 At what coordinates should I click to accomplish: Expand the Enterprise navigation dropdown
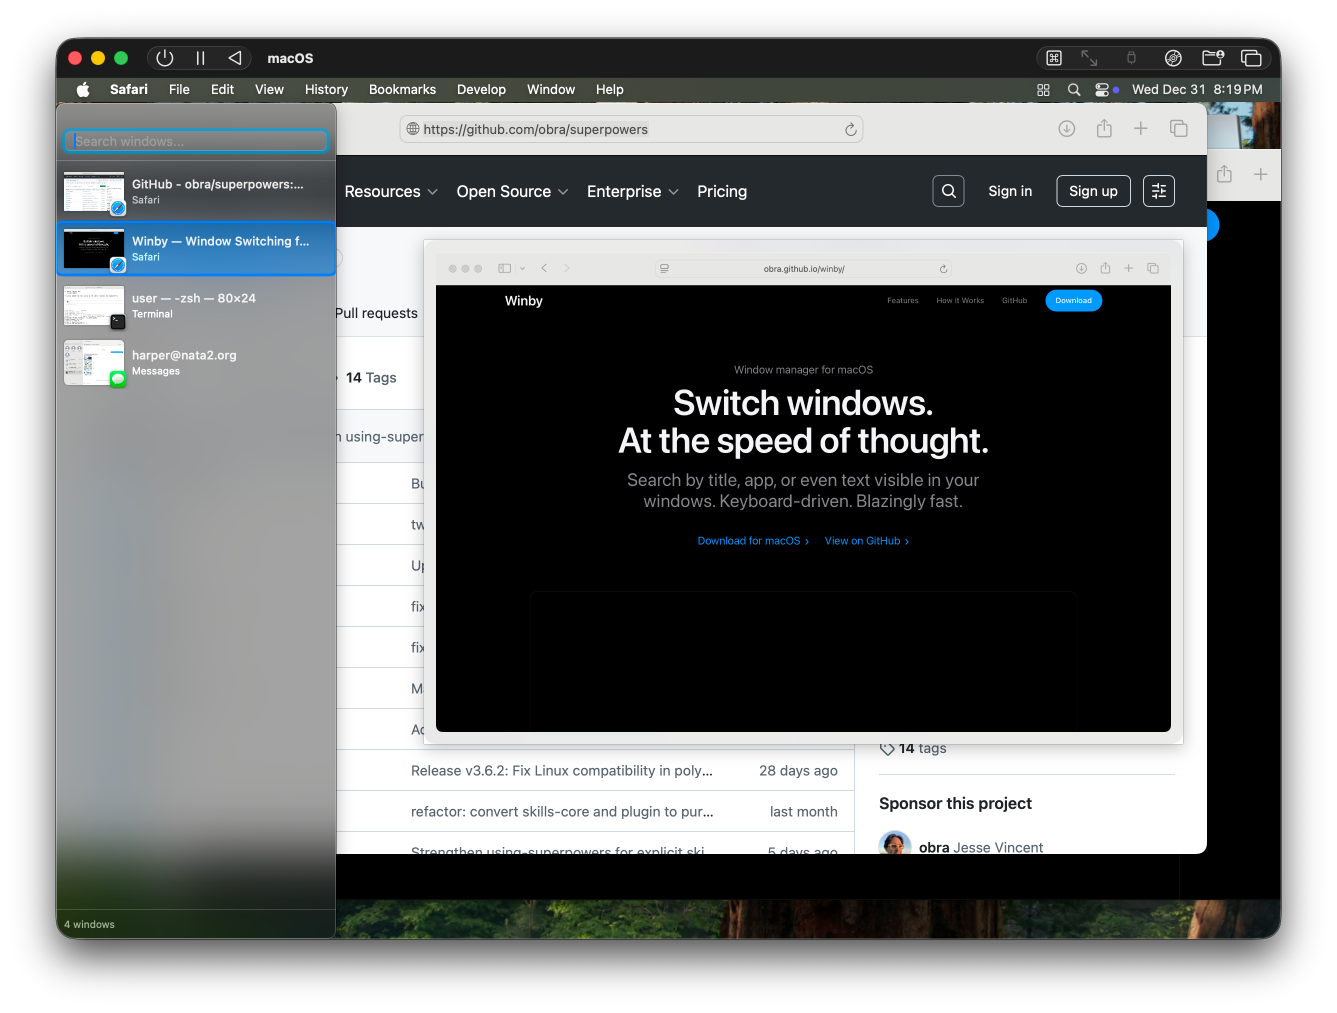pos(632,191)
